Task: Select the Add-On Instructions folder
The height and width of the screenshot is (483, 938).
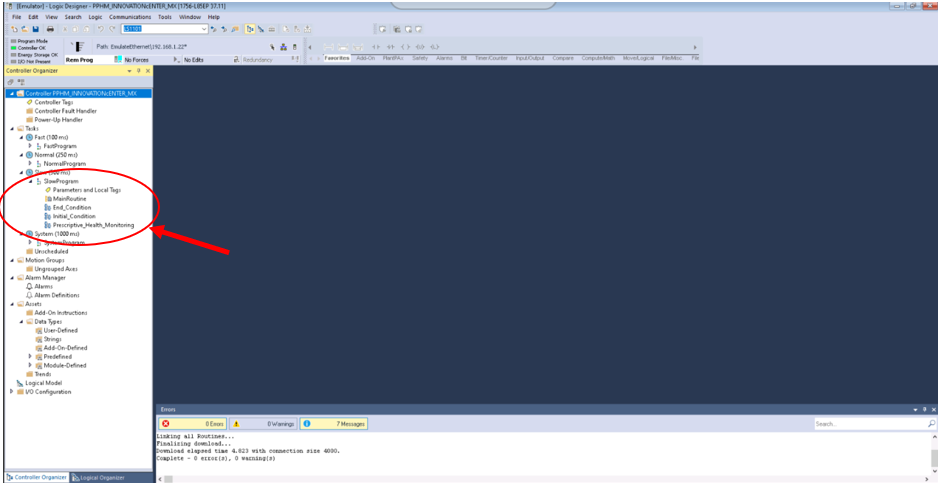Action: click(x=60, y=313)
